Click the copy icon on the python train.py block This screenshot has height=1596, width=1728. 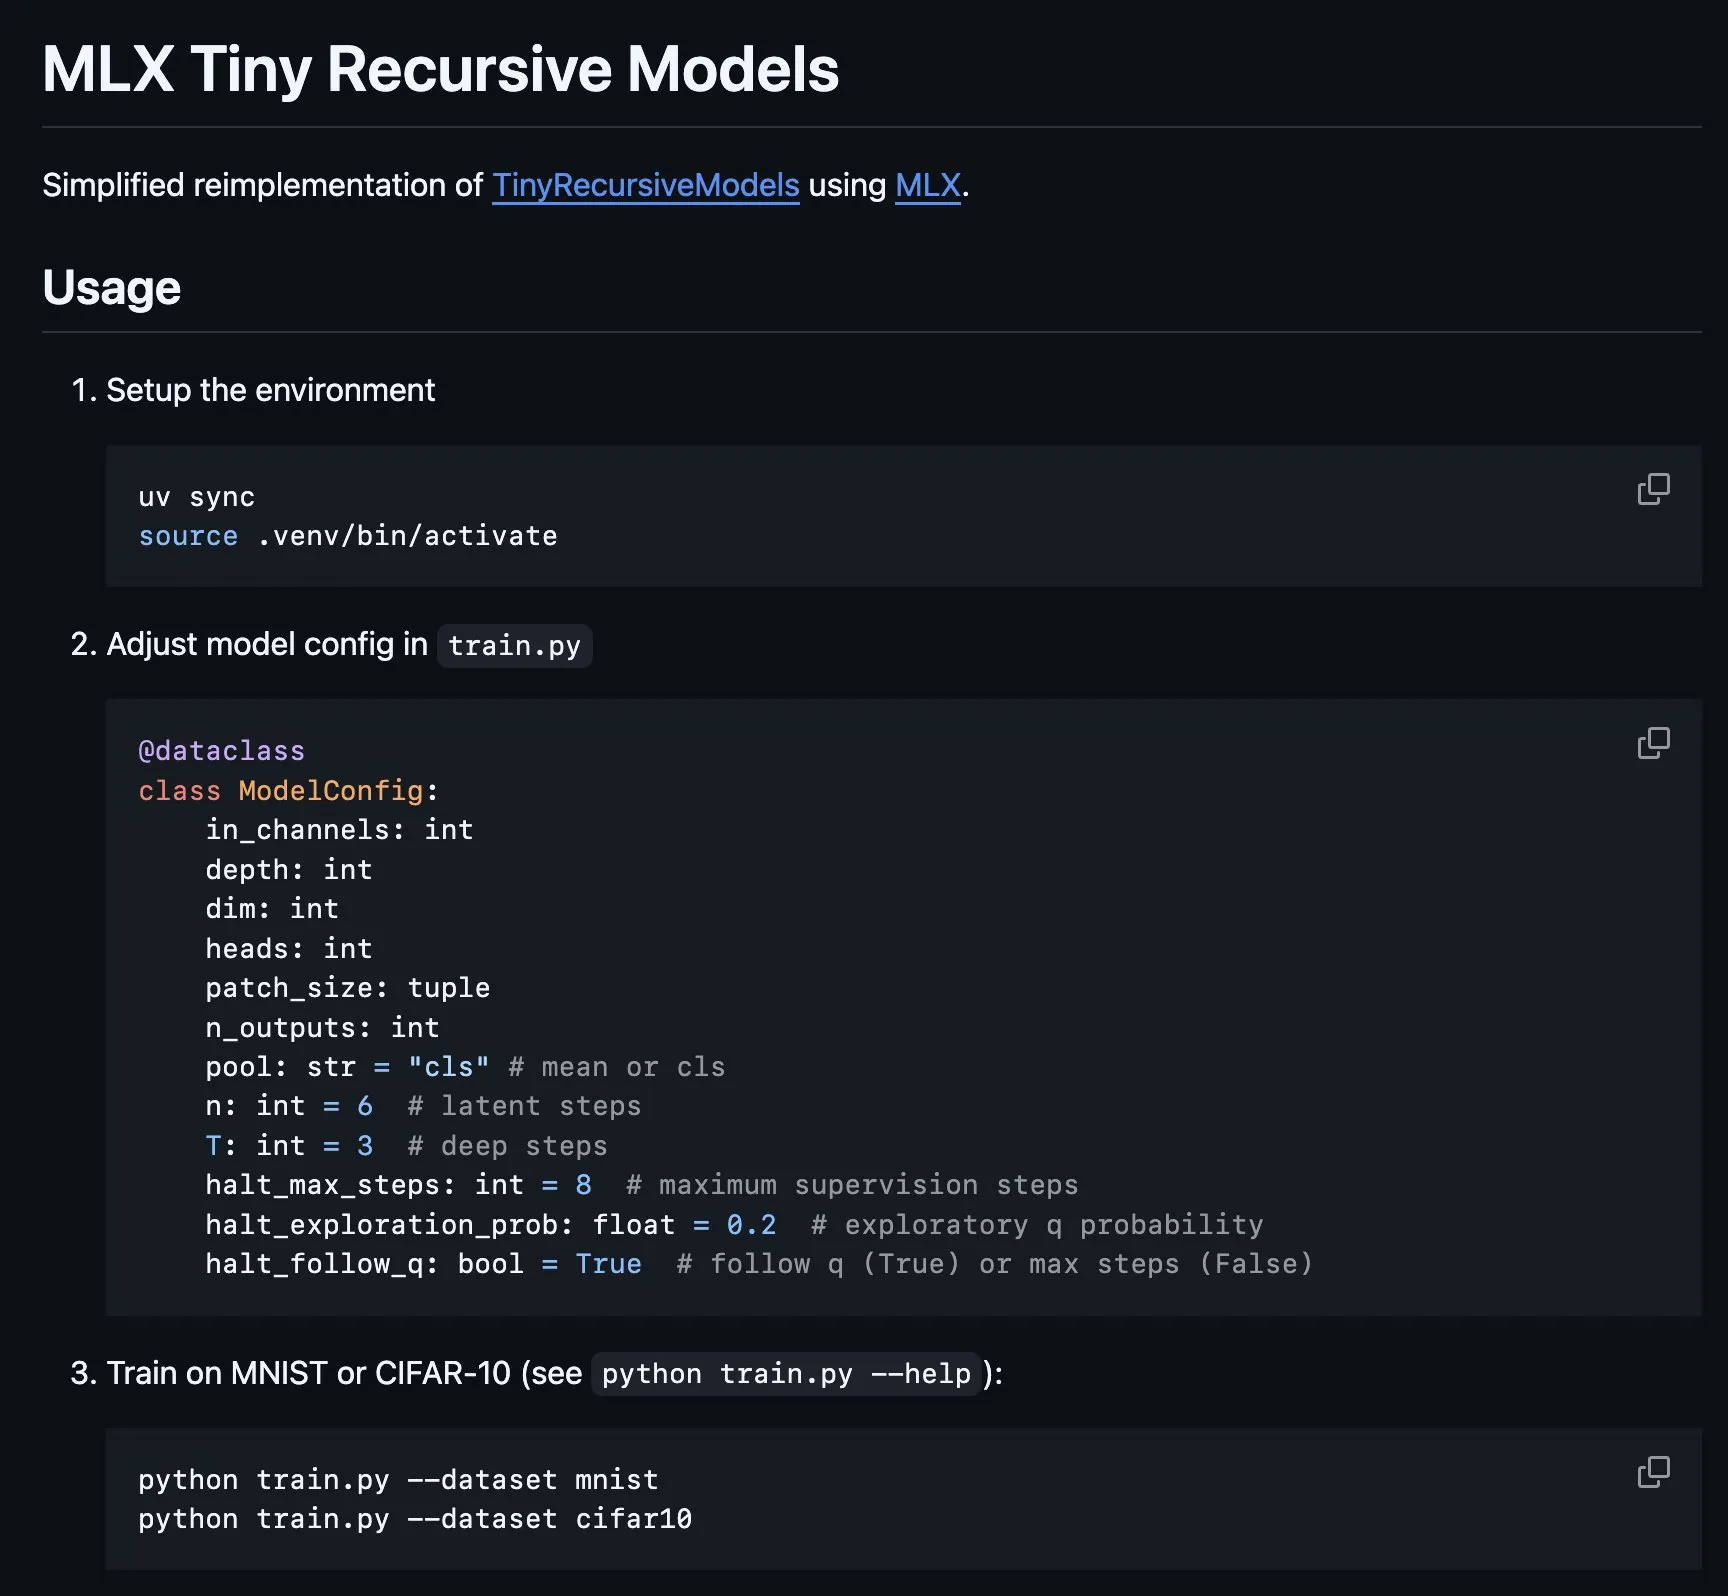1654,1470
